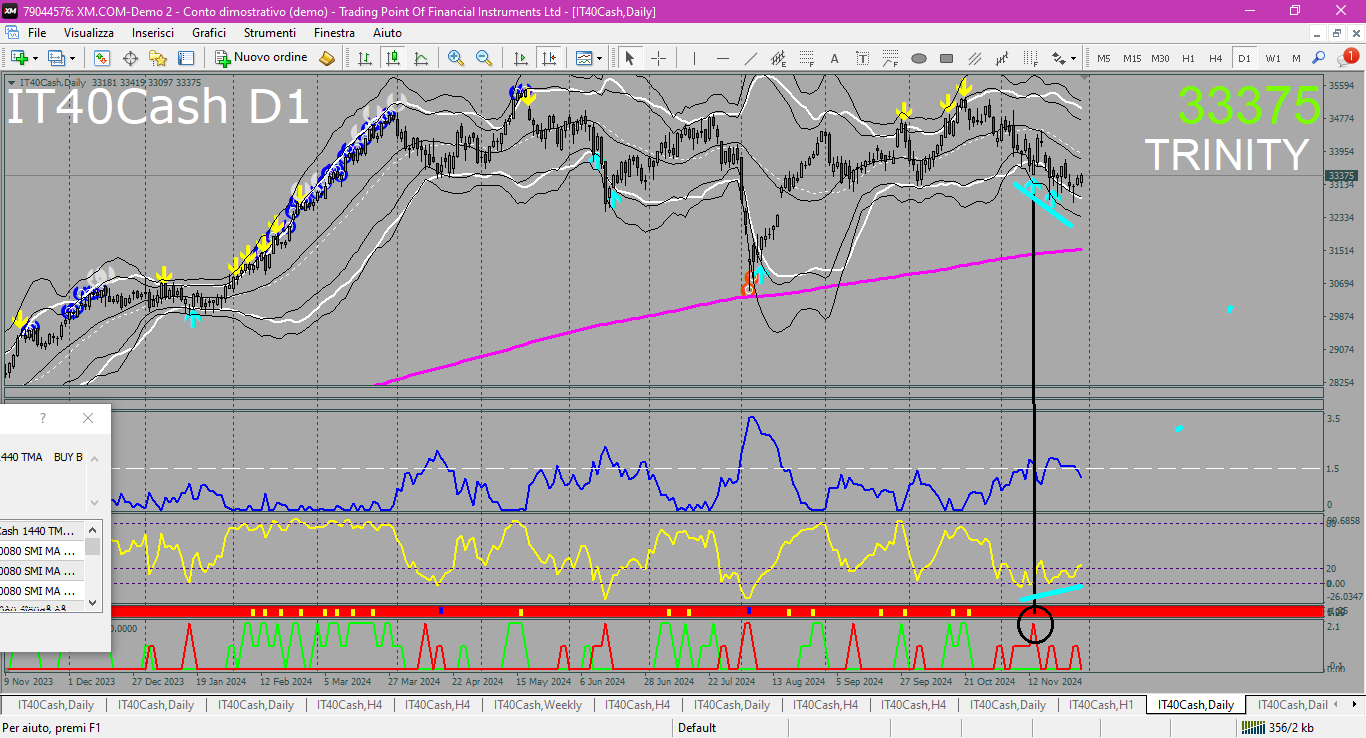1366x738 pixels.
Task: Select the Rectangle drawing tool
Action: tap(946, 58)
